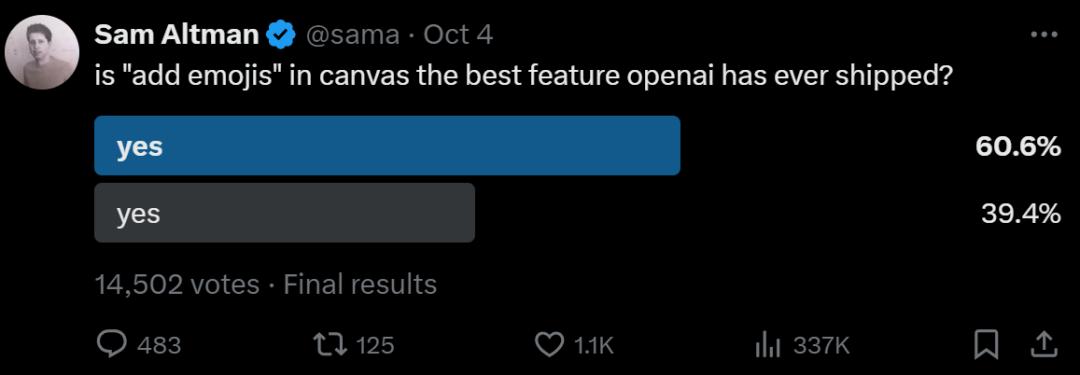The height and width of the screenshot is (375, 1080).
Task: Open the @sama handle link
Action: tap(351, 34)
